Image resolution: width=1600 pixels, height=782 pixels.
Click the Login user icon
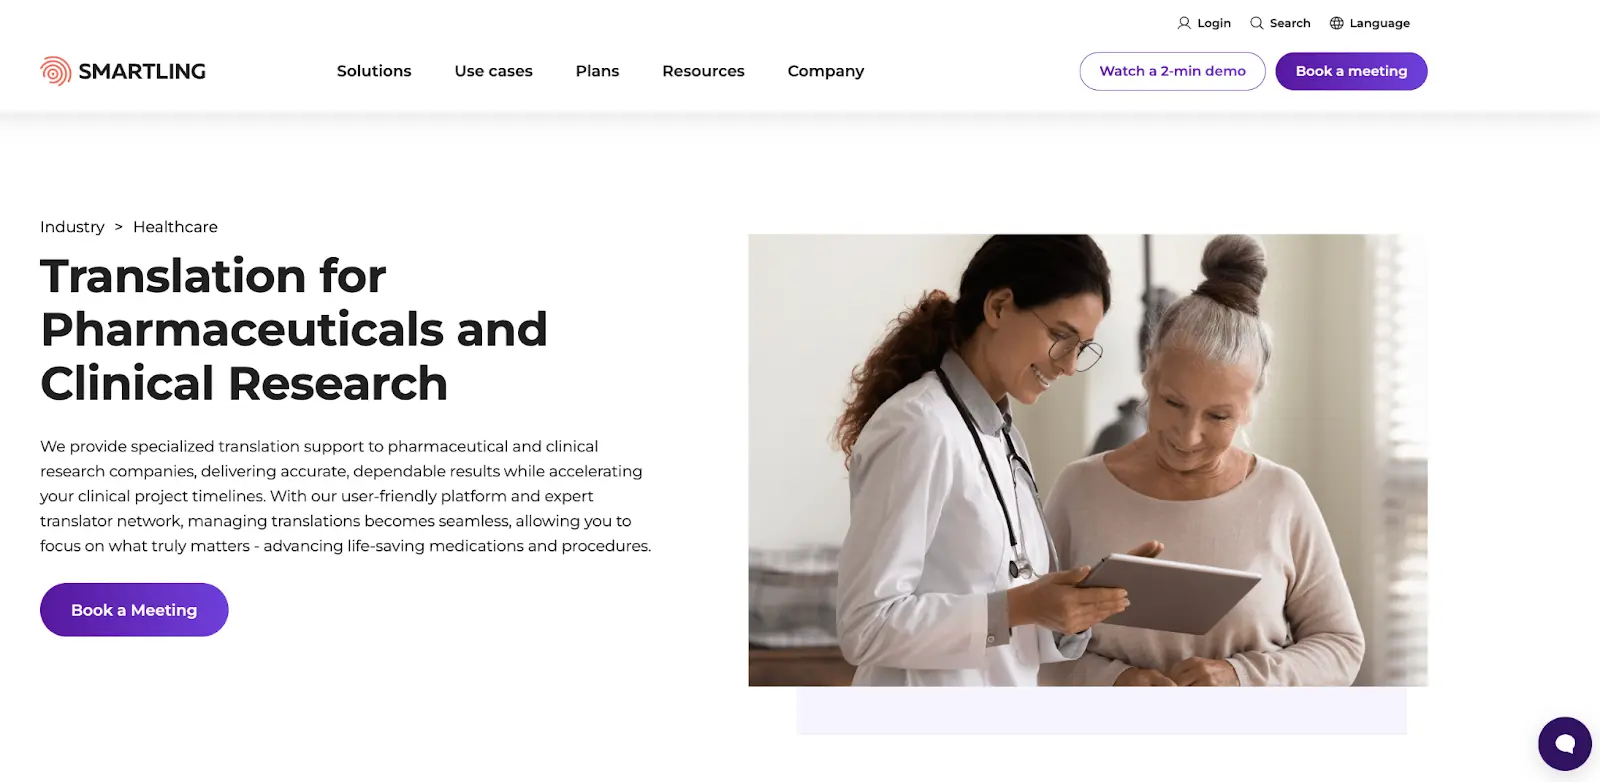pyautogui.click(x=1184, y=23)
